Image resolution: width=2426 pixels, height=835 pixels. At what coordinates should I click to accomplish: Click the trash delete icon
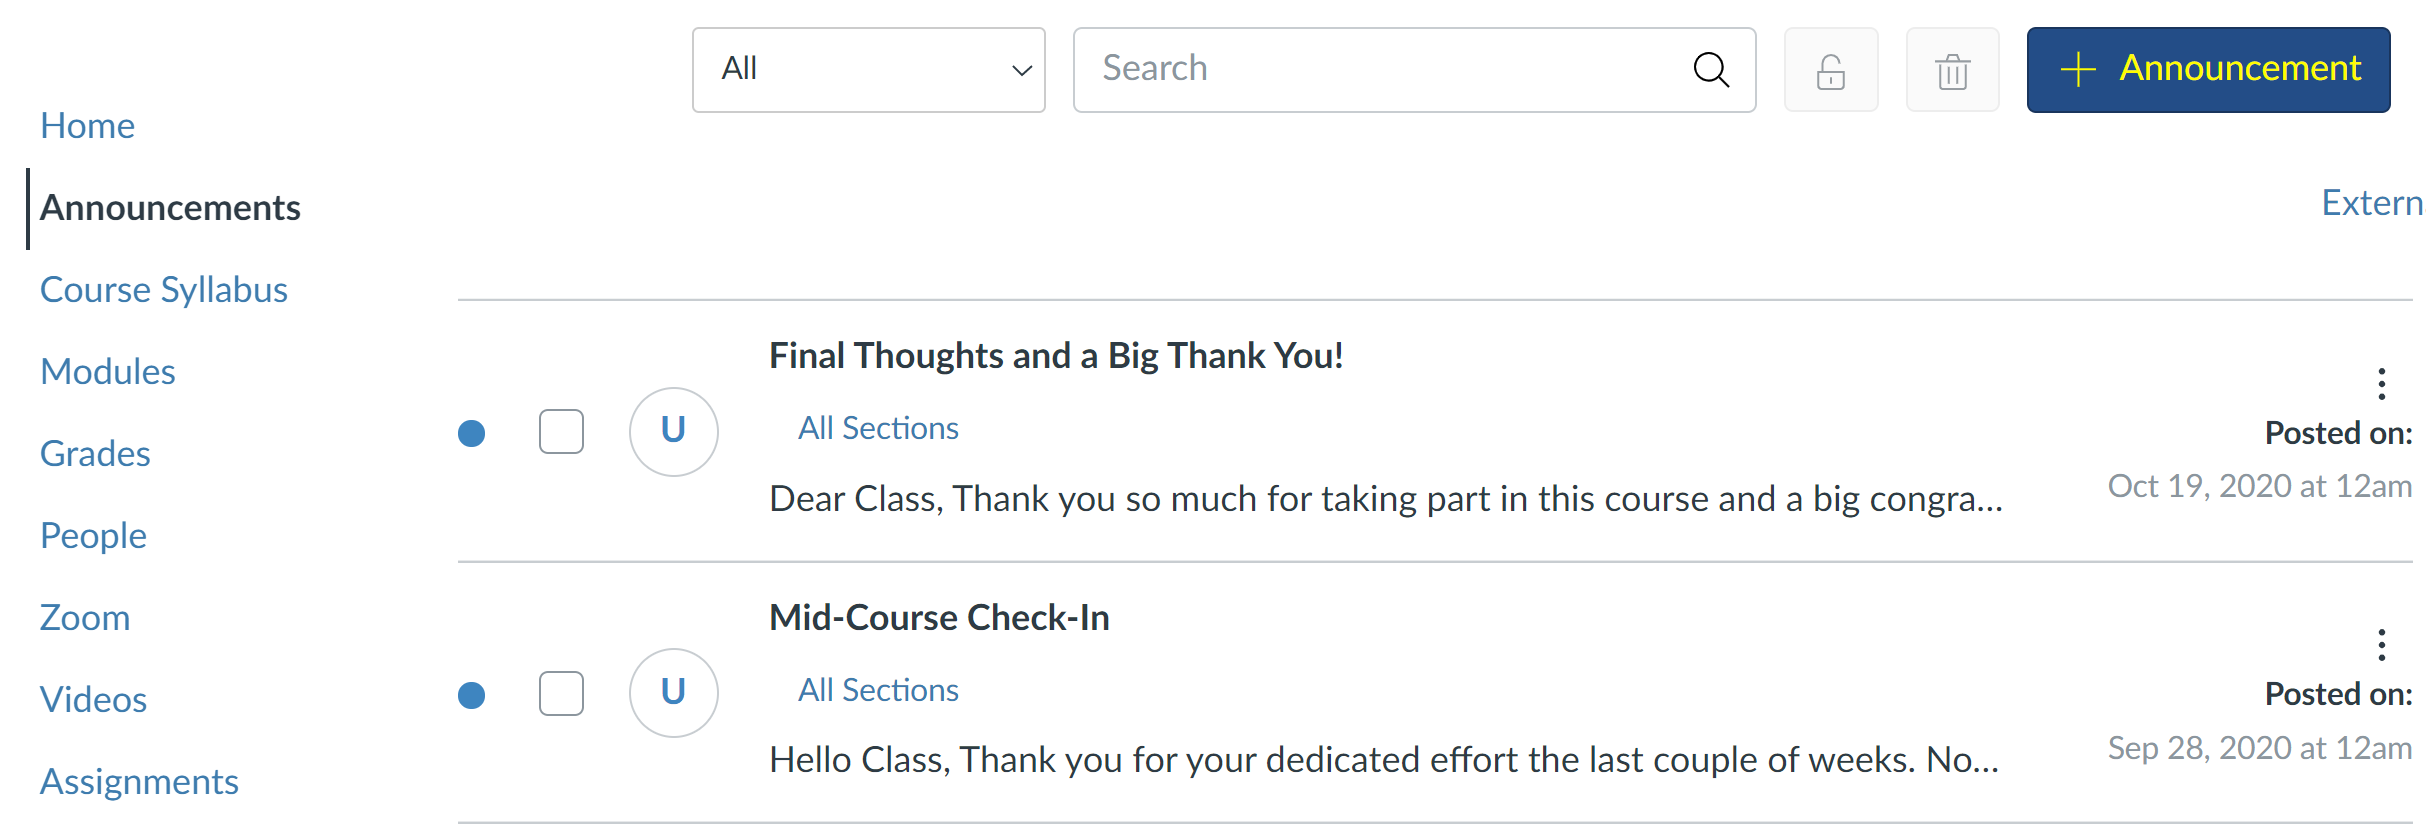click(1952, 69)
